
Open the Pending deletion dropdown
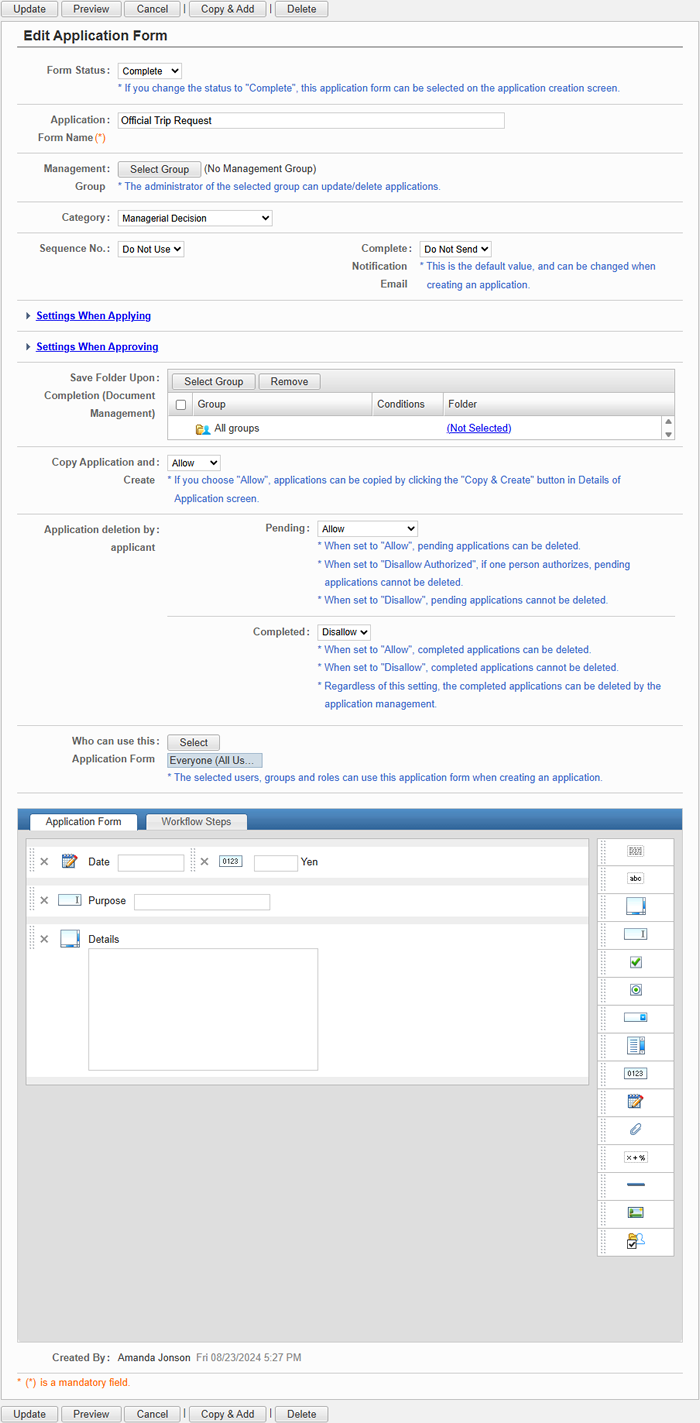[x=367, y=529]
